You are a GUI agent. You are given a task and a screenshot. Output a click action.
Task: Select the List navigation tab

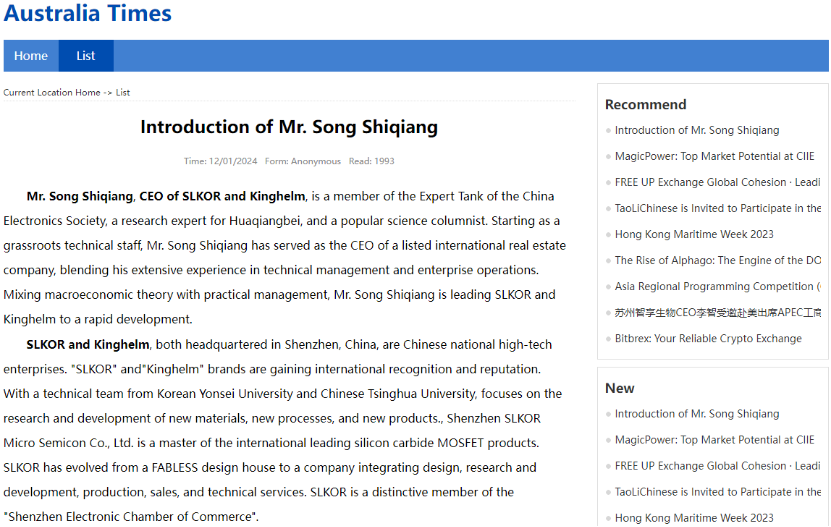click(86, 56)
